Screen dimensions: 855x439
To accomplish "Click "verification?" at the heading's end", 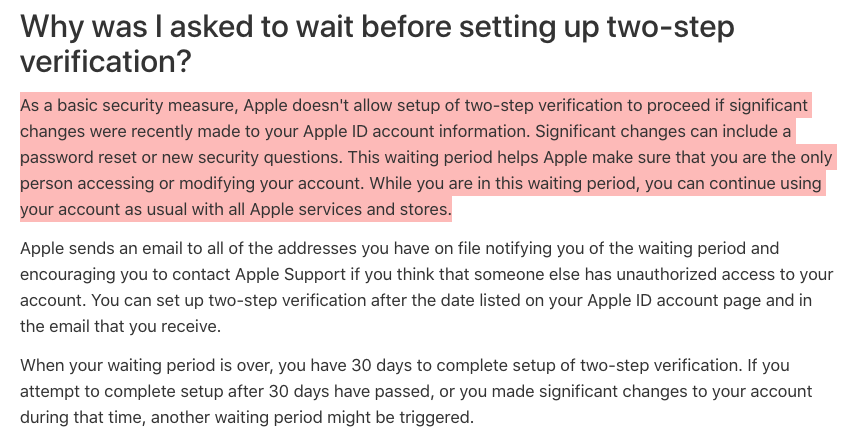I will (x=105, y=64).
